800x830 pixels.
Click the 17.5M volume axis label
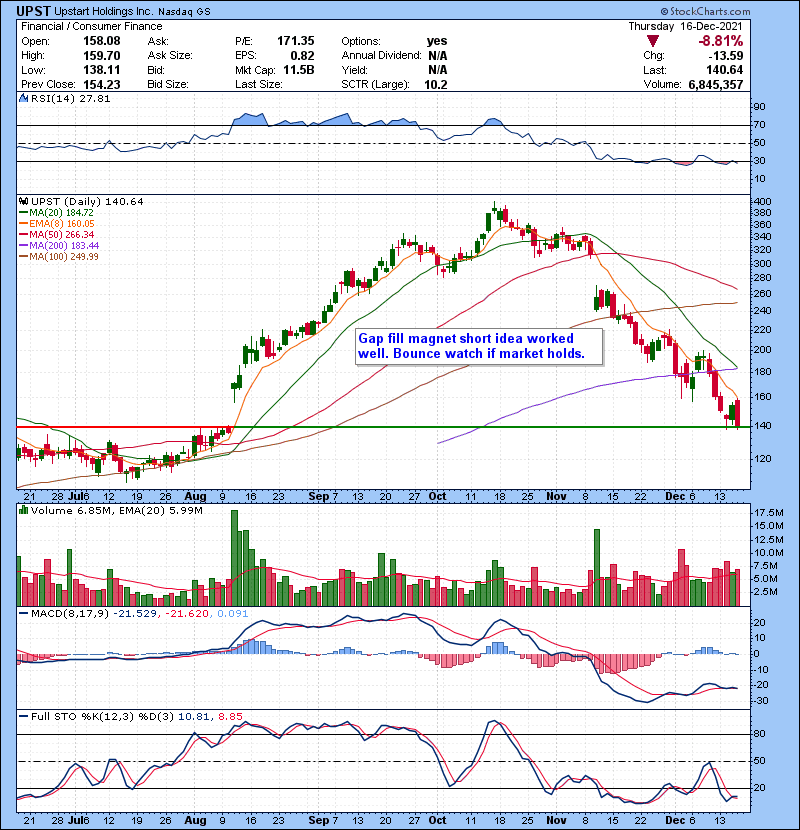768,513
